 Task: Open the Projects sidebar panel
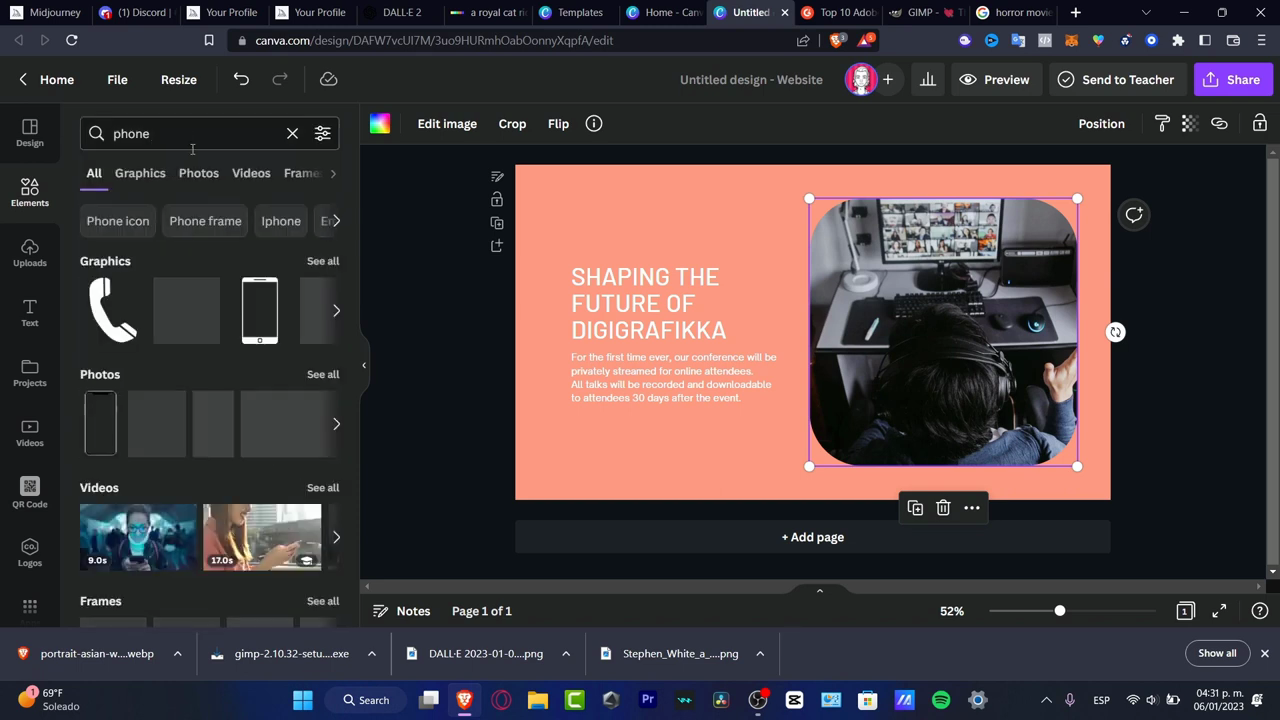pyautogui.click(x=30, y=373)
